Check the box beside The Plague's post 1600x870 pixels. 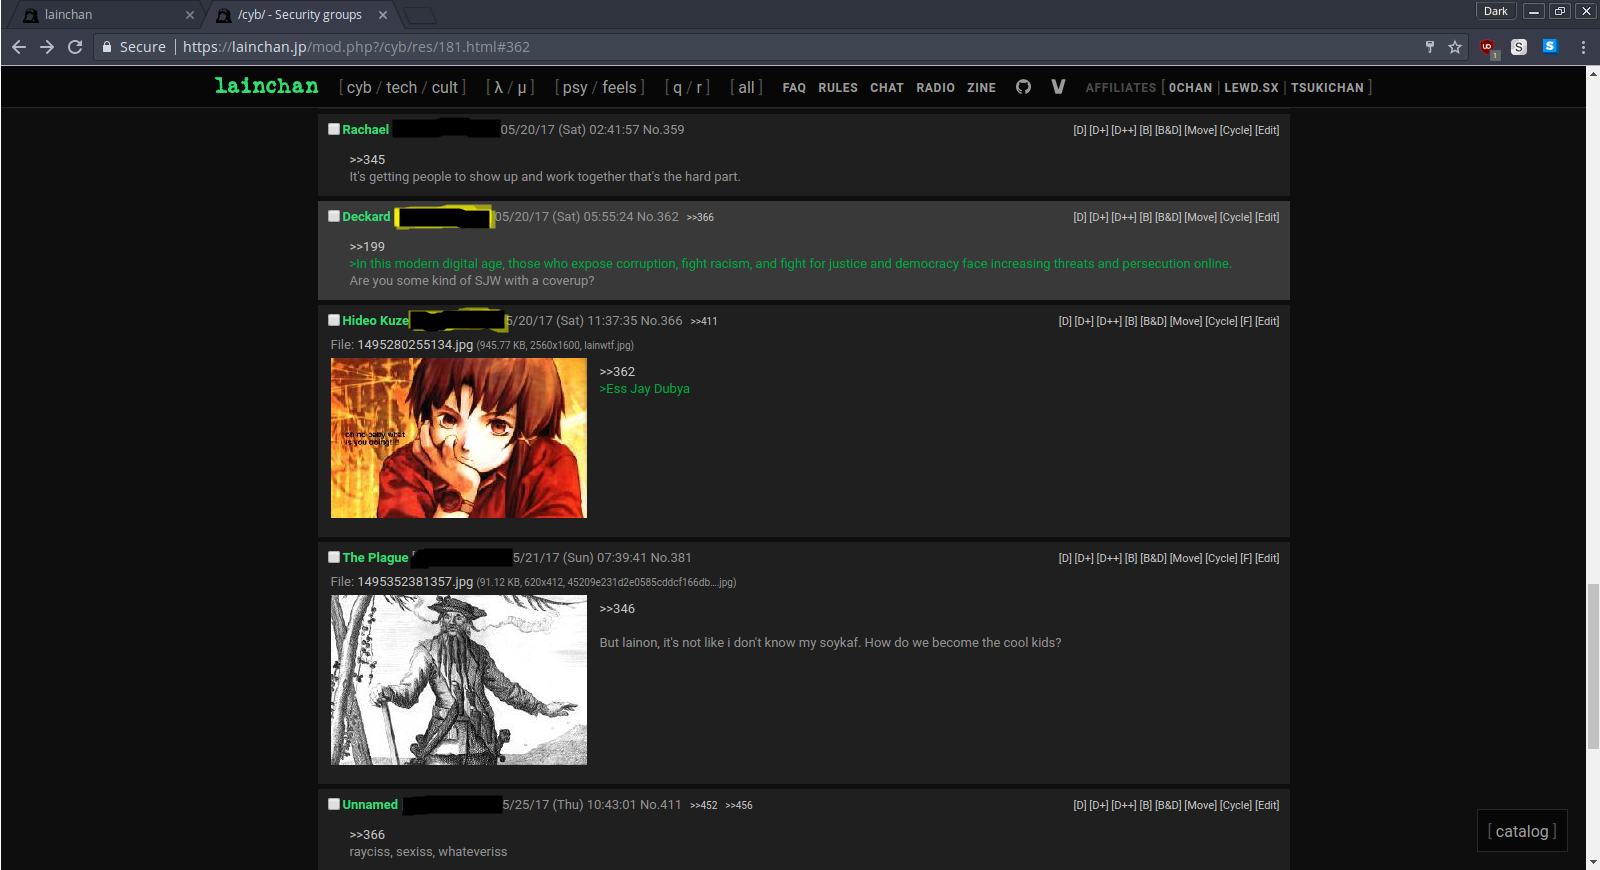click(334, 557)
